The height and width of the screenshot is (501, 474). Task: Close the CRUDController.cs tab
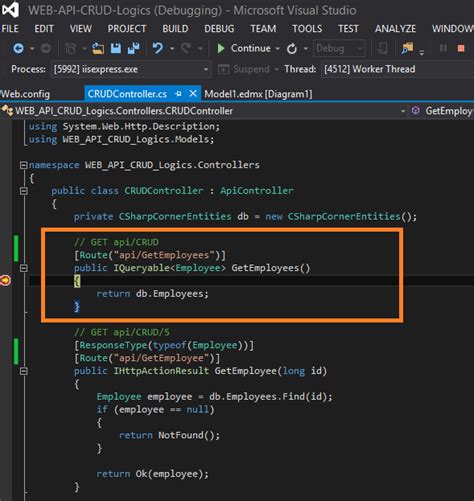click(193, 94)
